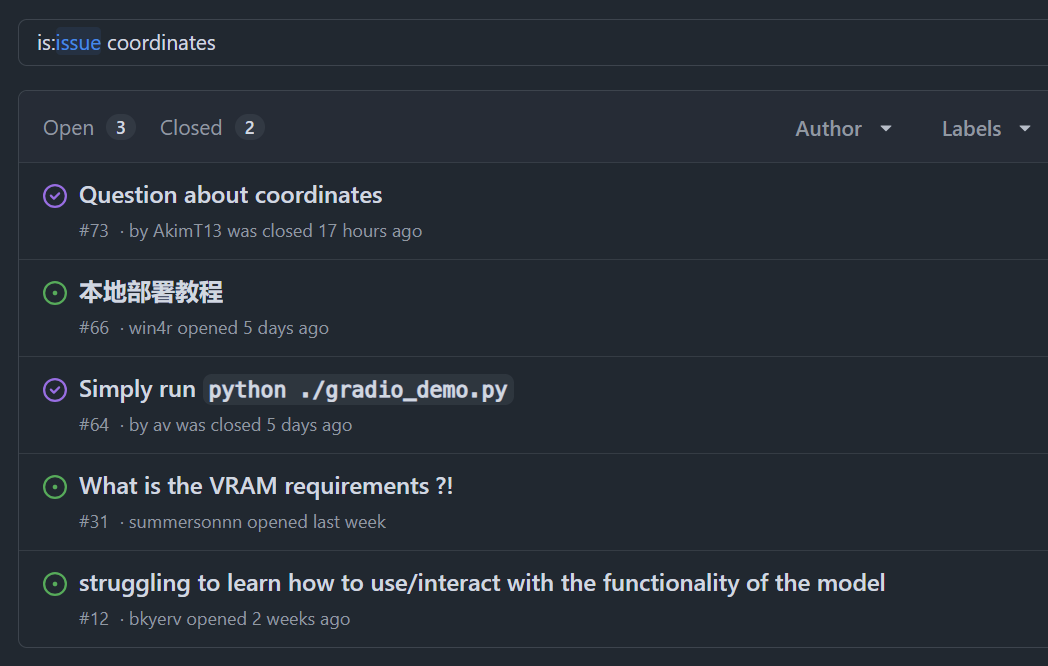Viewport: 1048px width, 666px height.
Task: Open What is the VRAM requirements issue
Action: click(x=266, y=486)
